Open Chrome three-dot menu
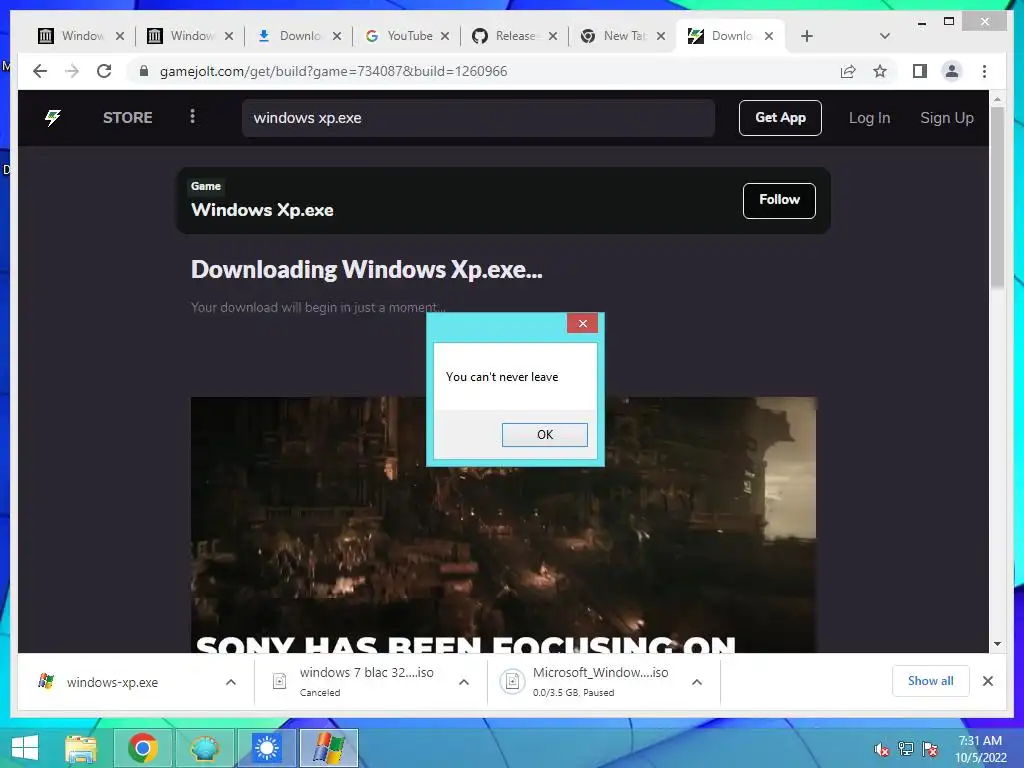The image size is (1024, 768). pos(984,71)
